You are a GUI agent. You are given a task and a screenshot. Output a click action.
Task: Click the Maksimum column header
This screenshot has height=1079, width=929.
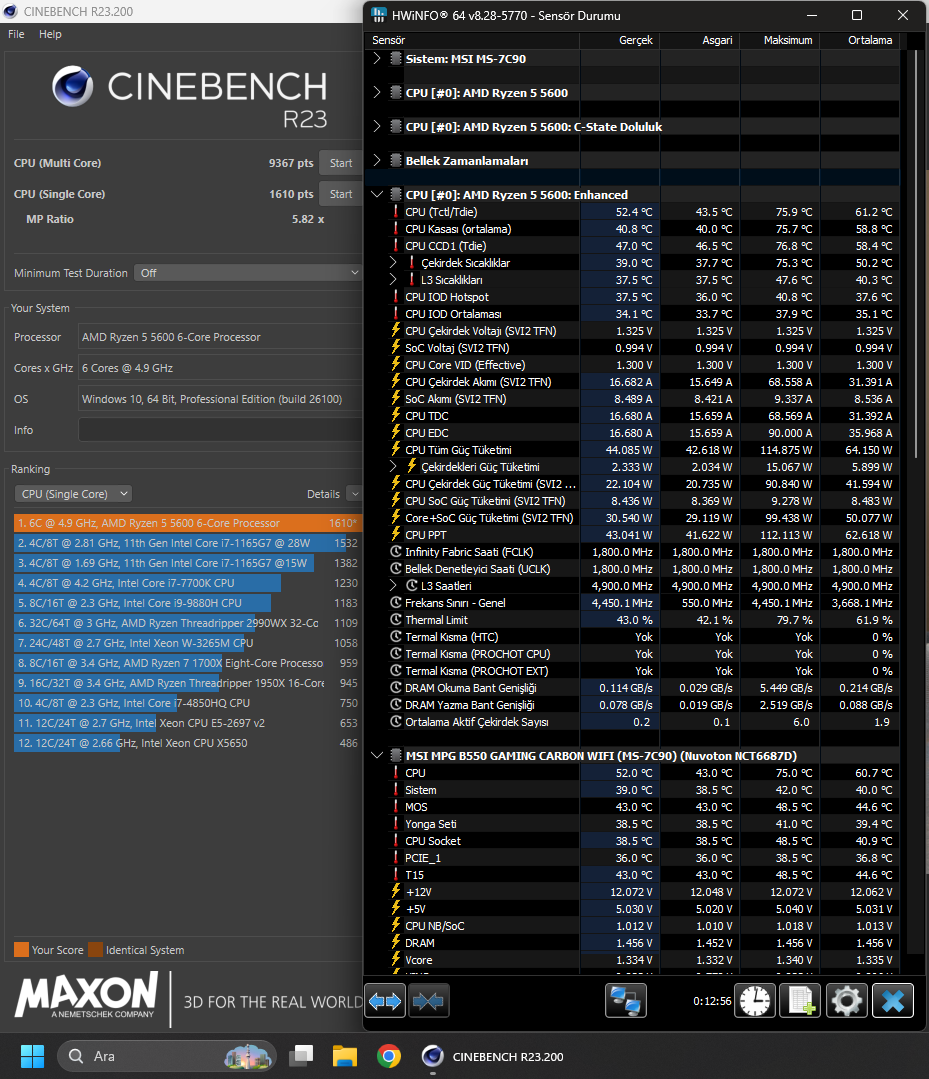(x=780, y=40)
